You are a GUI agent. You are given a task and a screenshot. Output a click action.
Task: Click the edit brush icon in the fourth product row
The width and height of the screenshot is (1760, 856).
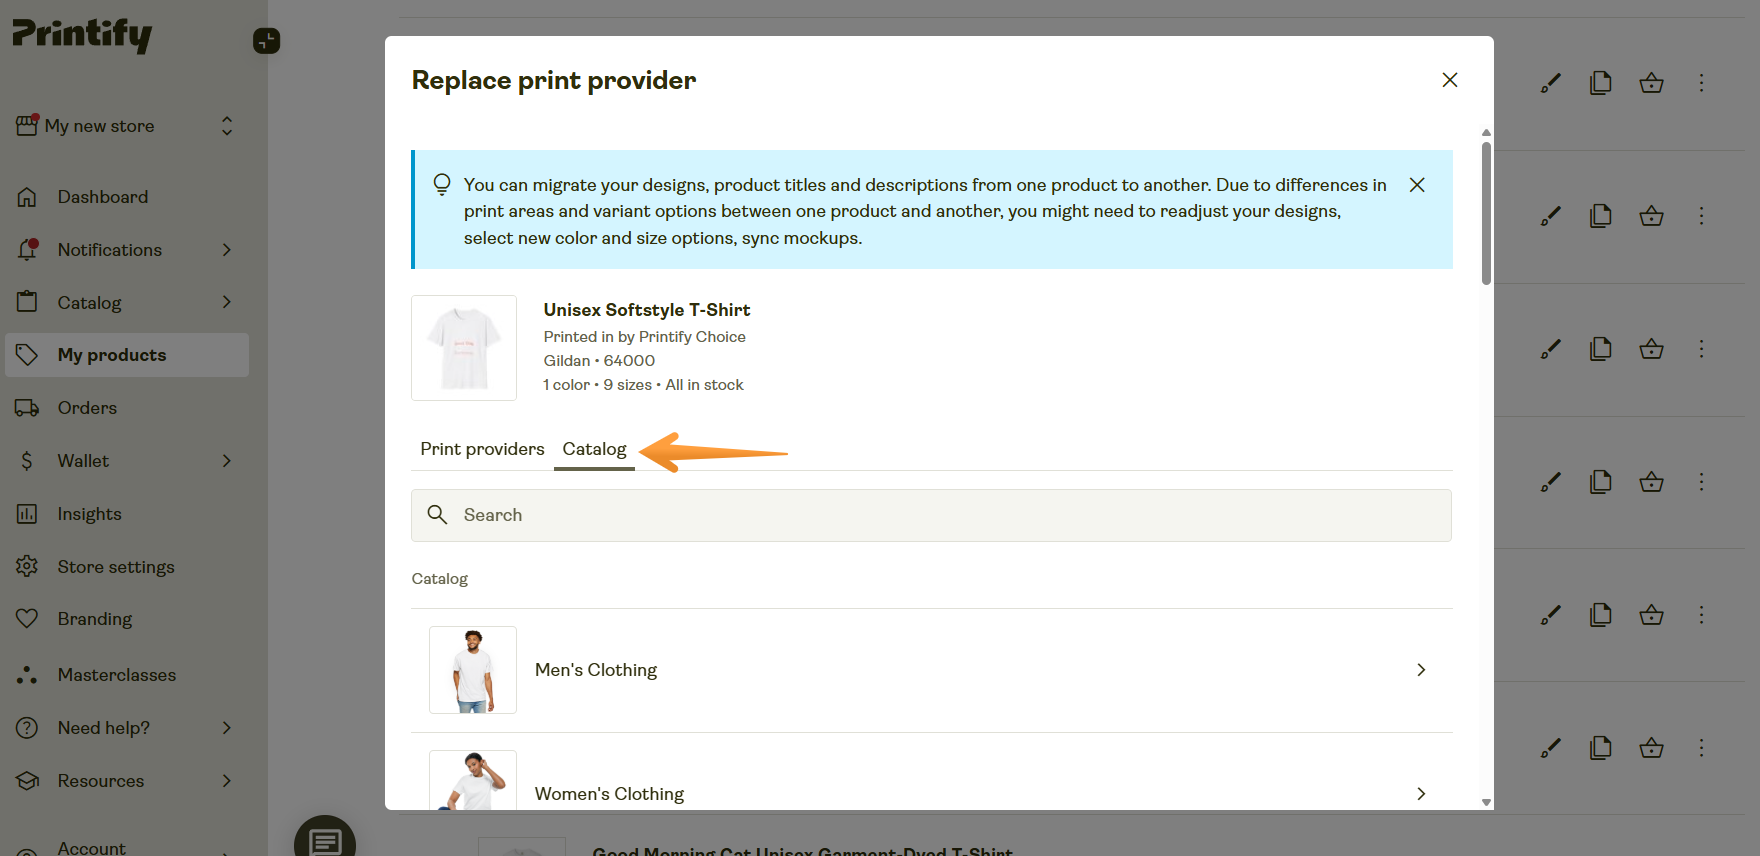point(1551,482)
